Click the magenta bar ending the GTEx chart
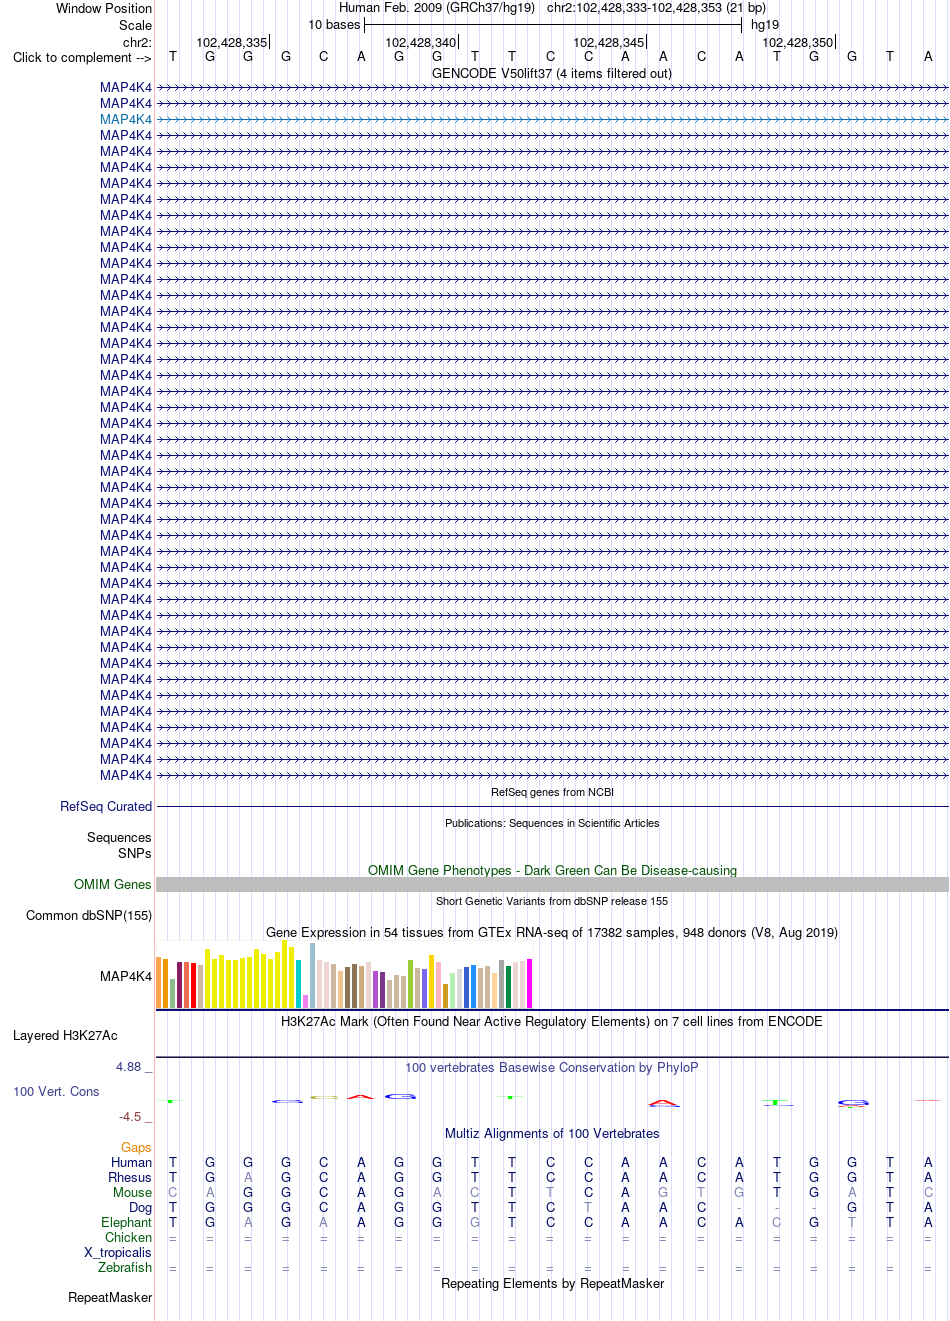Screen dimensions: 950x1321 [529, 983]
